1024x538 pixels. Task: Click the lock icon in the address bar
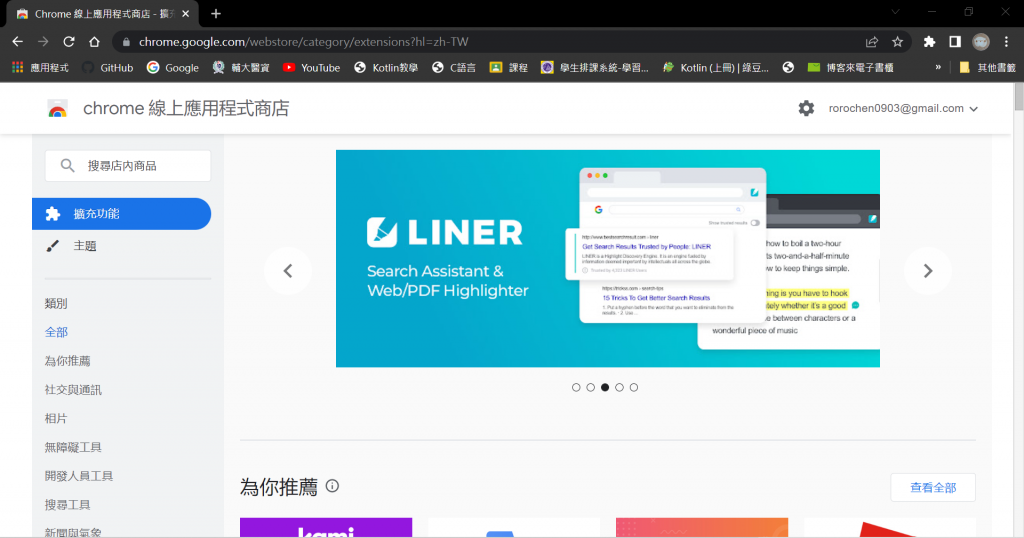(126, 42)
